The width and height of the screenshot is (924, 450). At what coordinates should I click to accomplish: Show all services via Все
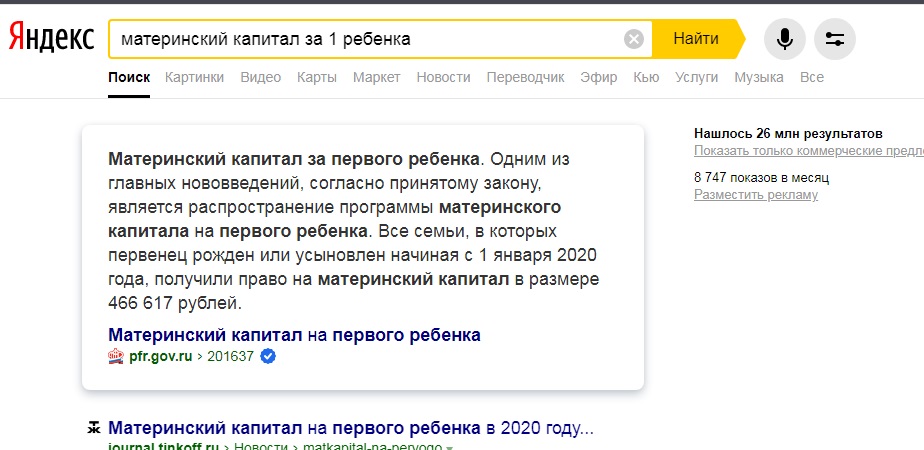pyautogui.click(x=812, y=77)
